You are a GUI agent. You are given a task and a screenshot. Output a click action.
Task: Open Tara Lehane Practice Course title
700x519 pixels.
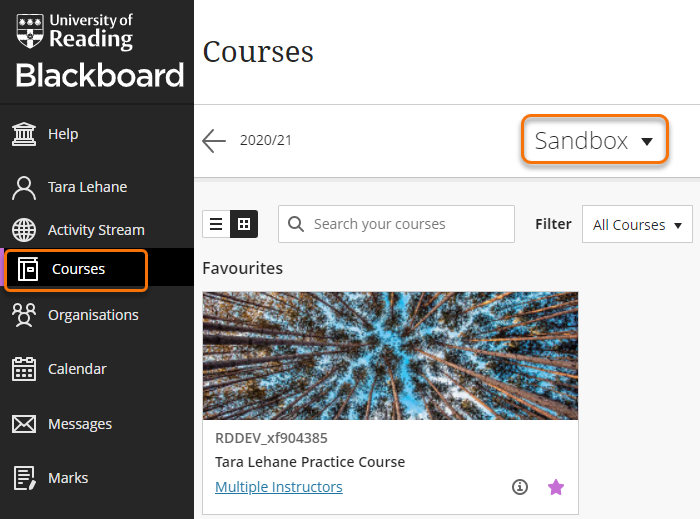[x=310, y=462]
